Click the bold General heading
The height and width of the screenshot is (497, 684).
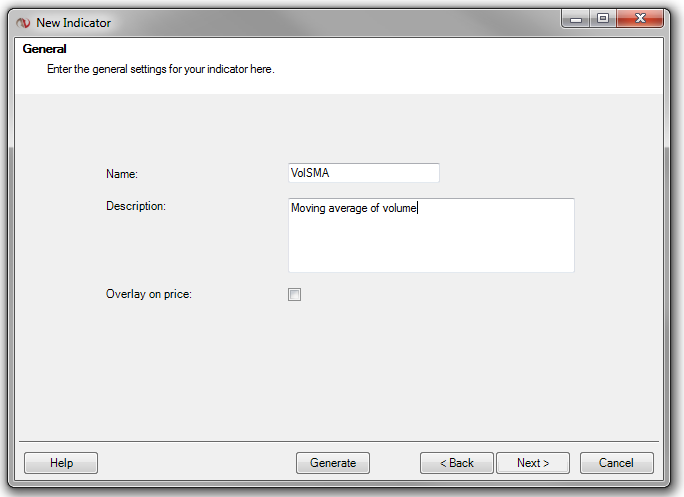(45, 49)
